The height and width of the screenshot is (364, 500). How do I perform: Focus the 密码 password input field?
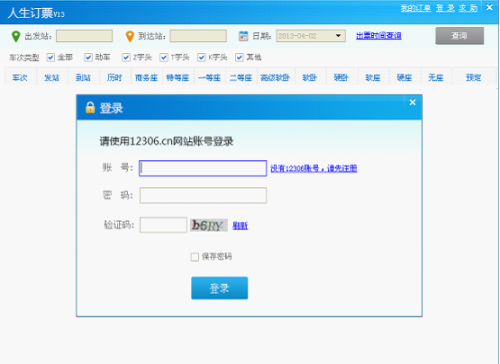pos(203,195)
